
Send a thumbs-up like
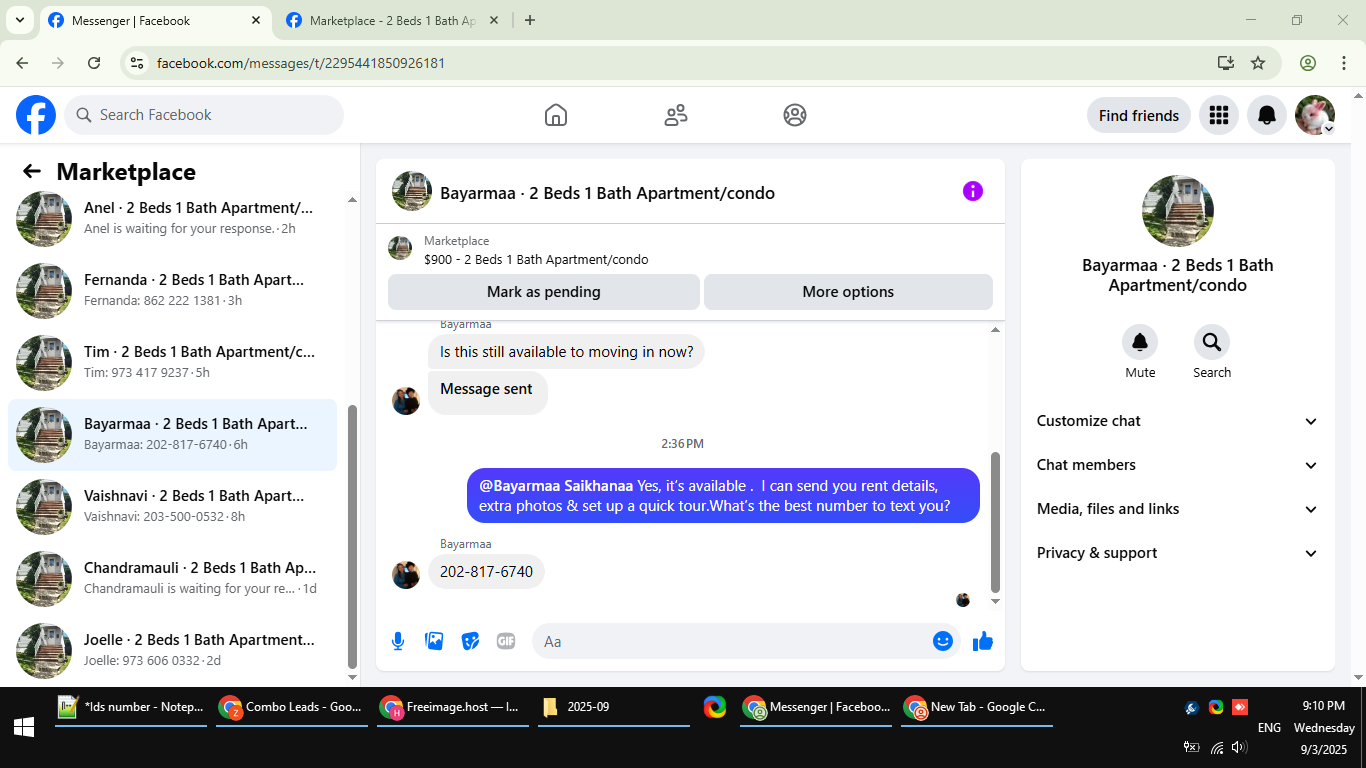pos(983,641)
